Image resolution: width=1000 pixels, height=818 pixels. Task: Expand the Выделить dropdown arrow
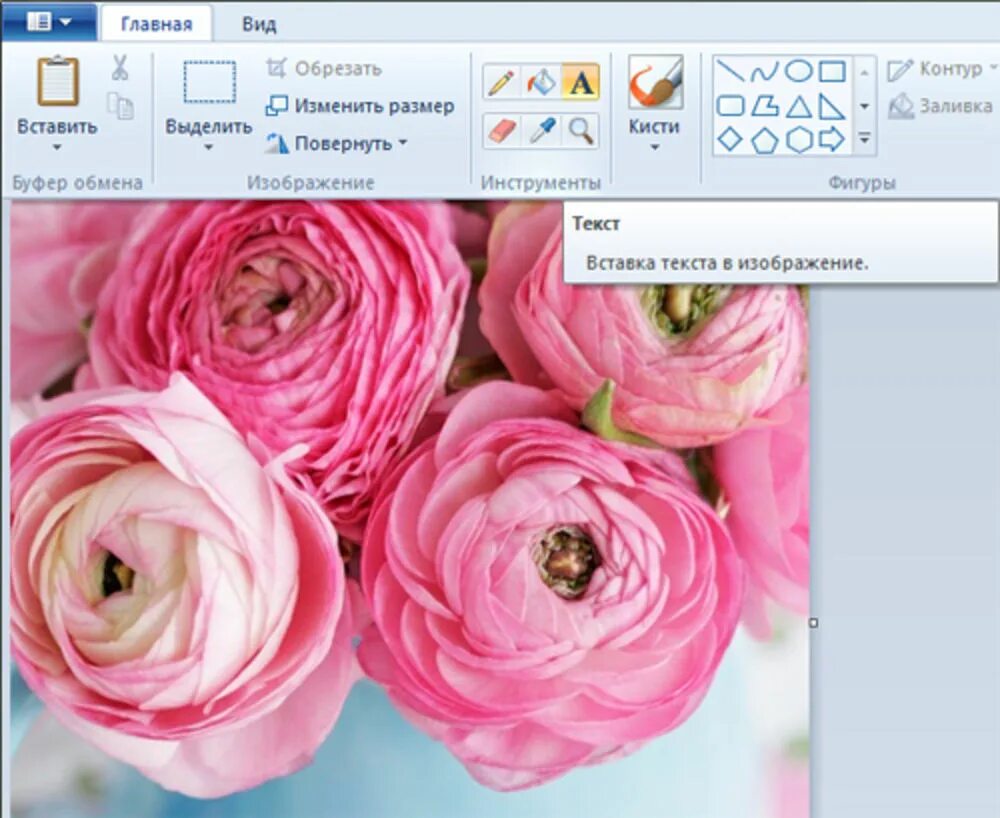[208, 147]
